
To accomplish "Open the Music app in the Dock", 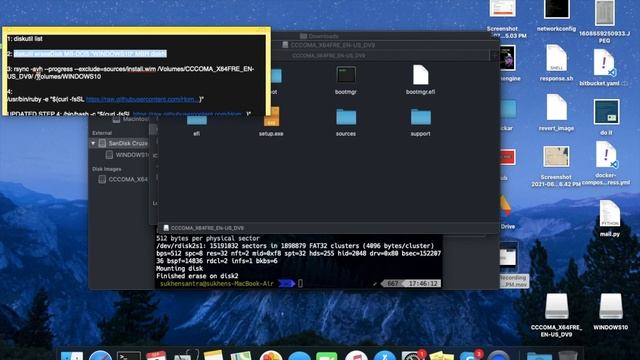I will click(356, 355).
